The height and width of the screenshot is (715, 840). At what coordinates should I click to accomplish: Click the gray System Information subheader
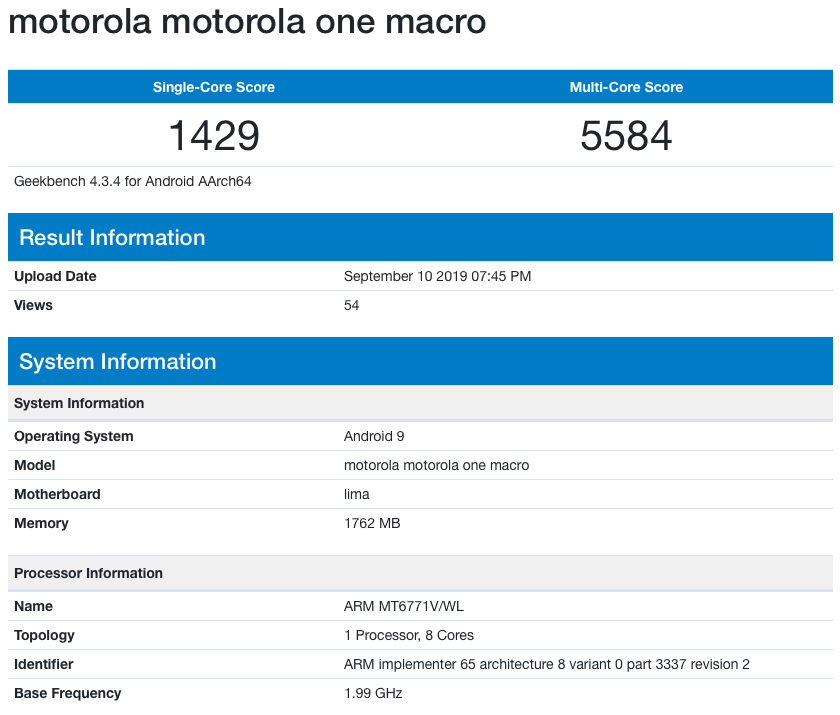(x=421, y=403)
